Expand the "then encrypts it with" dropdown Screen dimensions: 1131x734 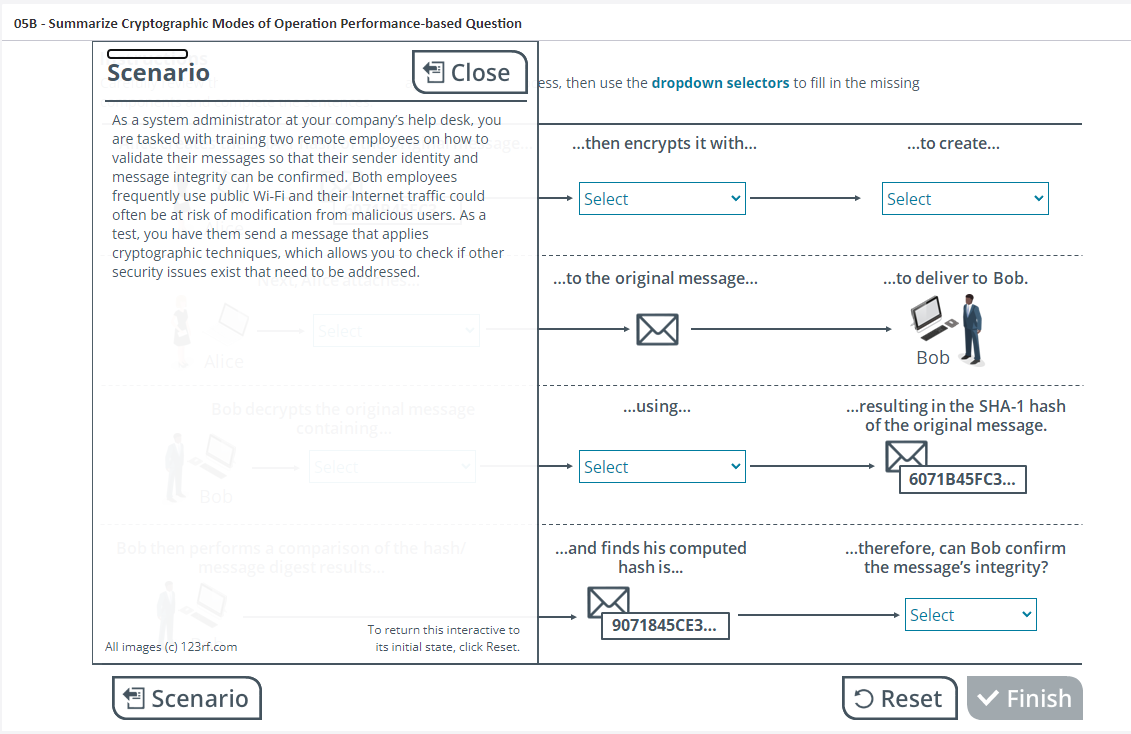click(x=662, y=199)
